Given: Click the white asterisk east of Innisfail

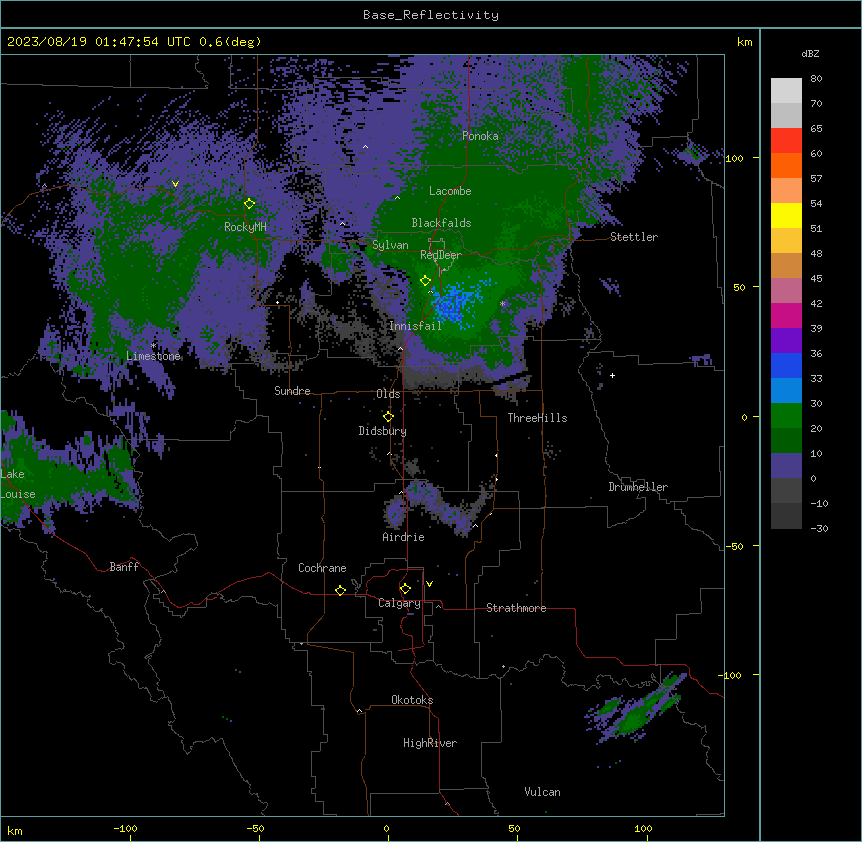Looking at the screenshot, I should click(502, 303).
